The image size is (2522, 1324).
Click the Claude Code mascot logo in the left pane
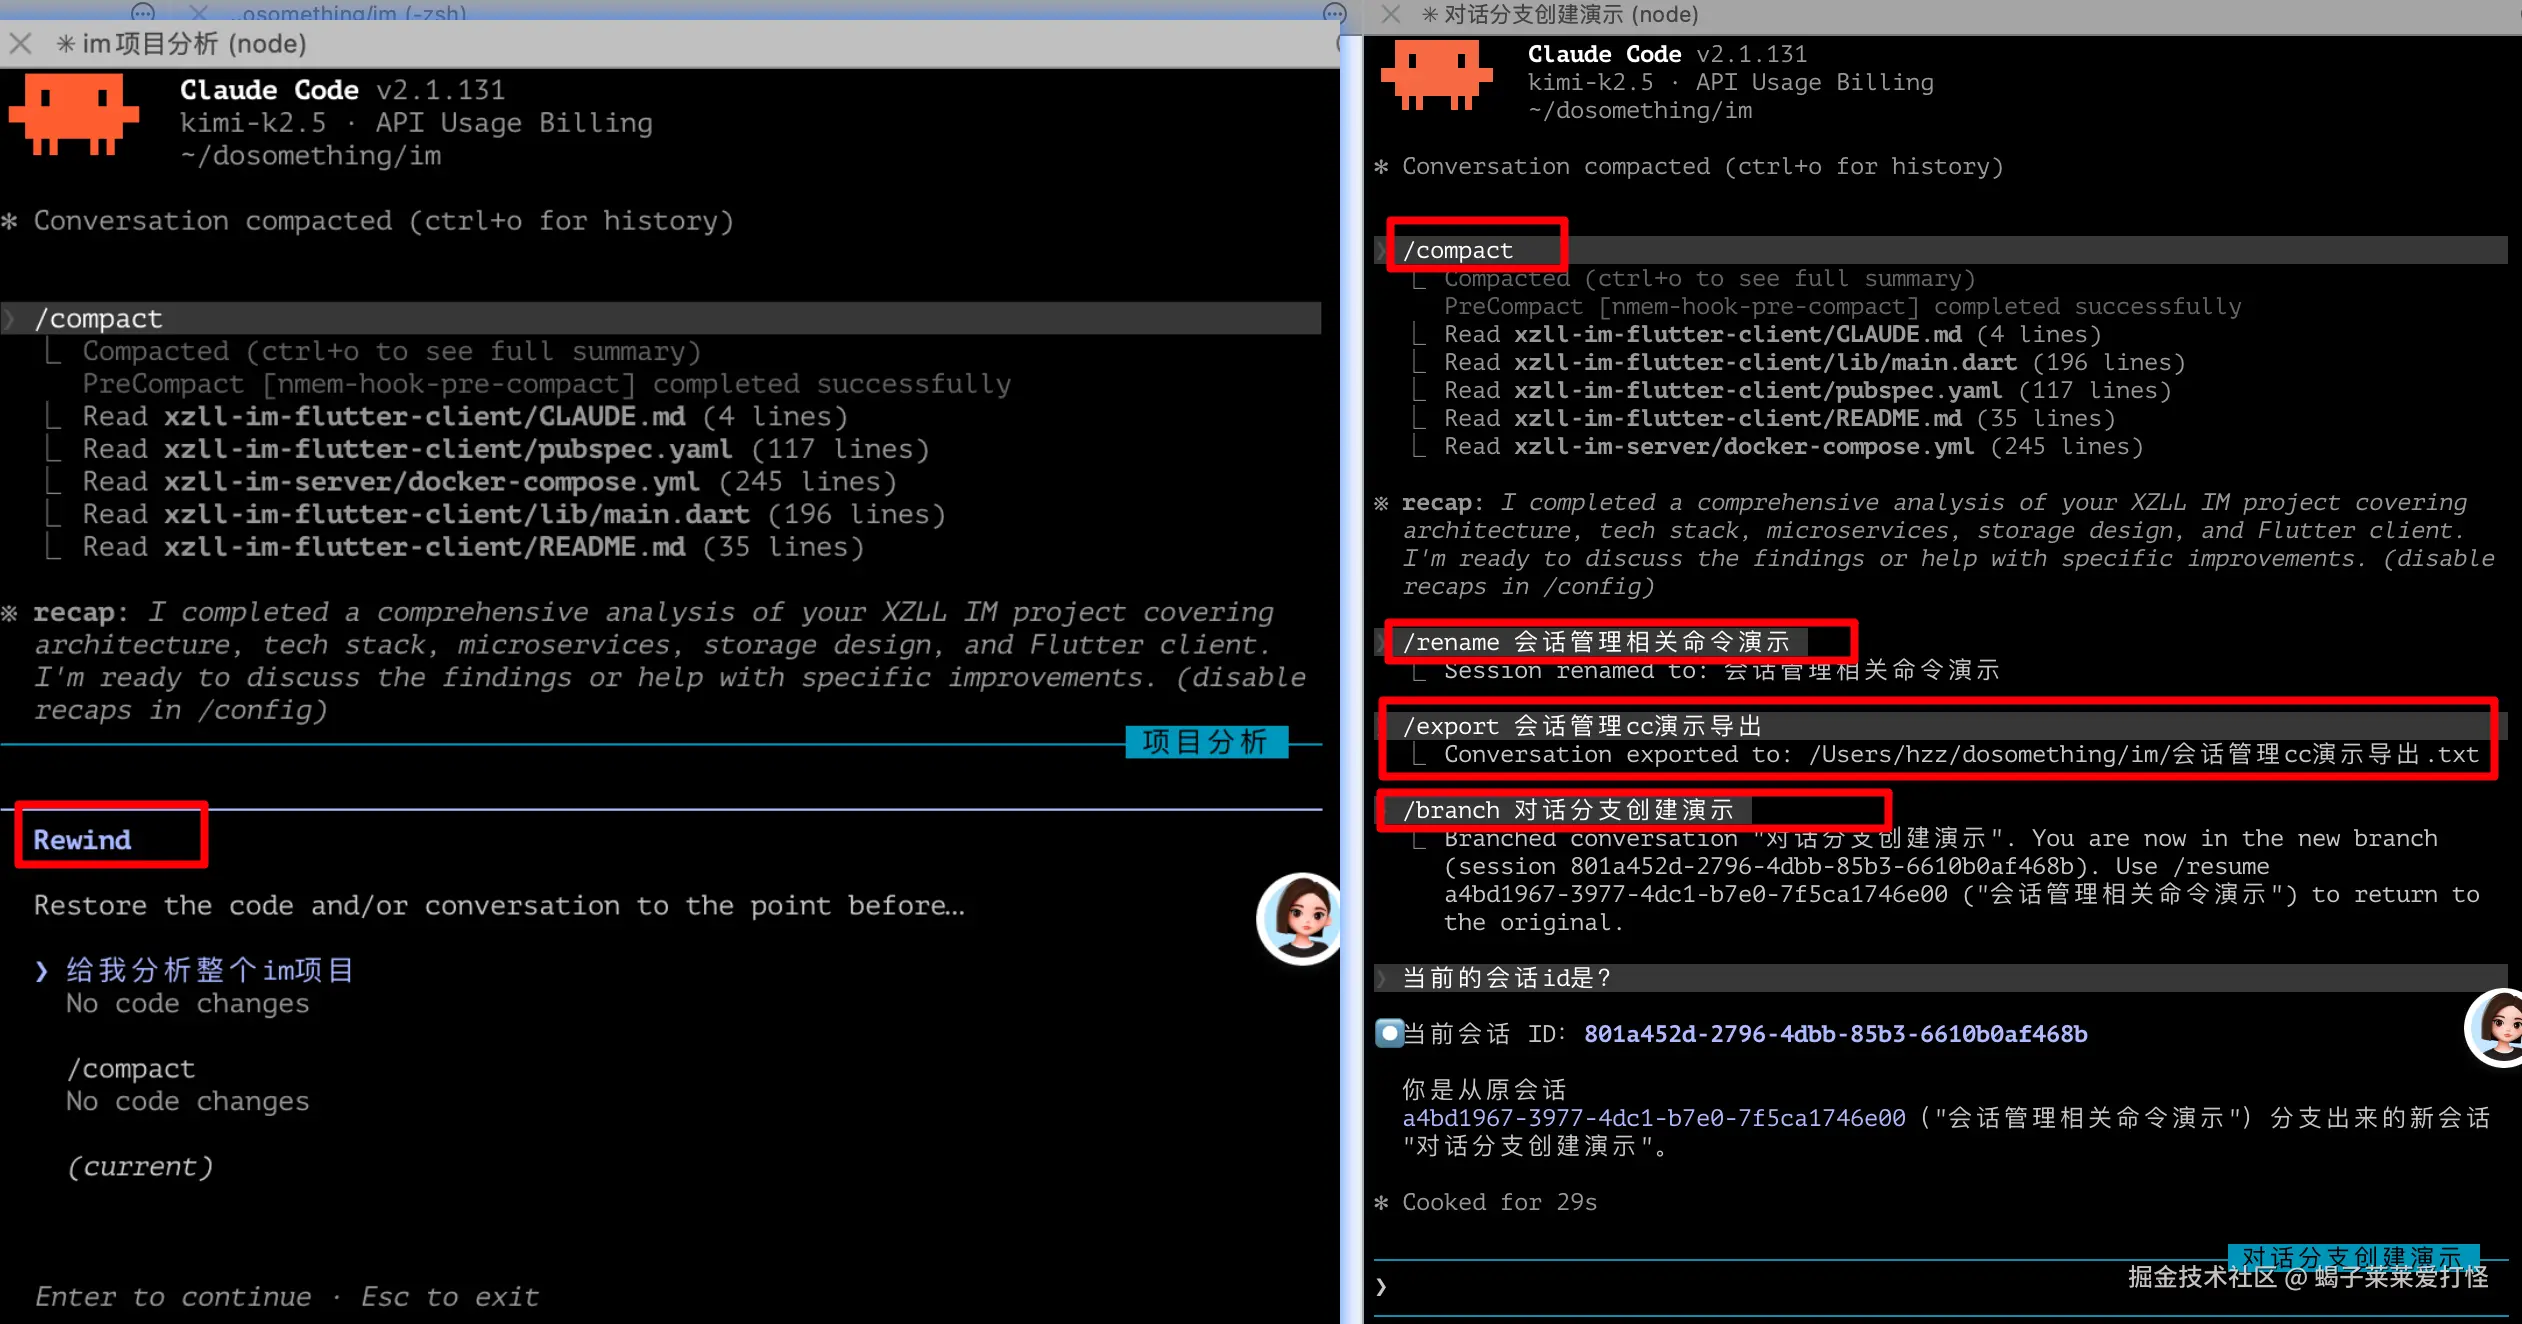tap(74, 115)
